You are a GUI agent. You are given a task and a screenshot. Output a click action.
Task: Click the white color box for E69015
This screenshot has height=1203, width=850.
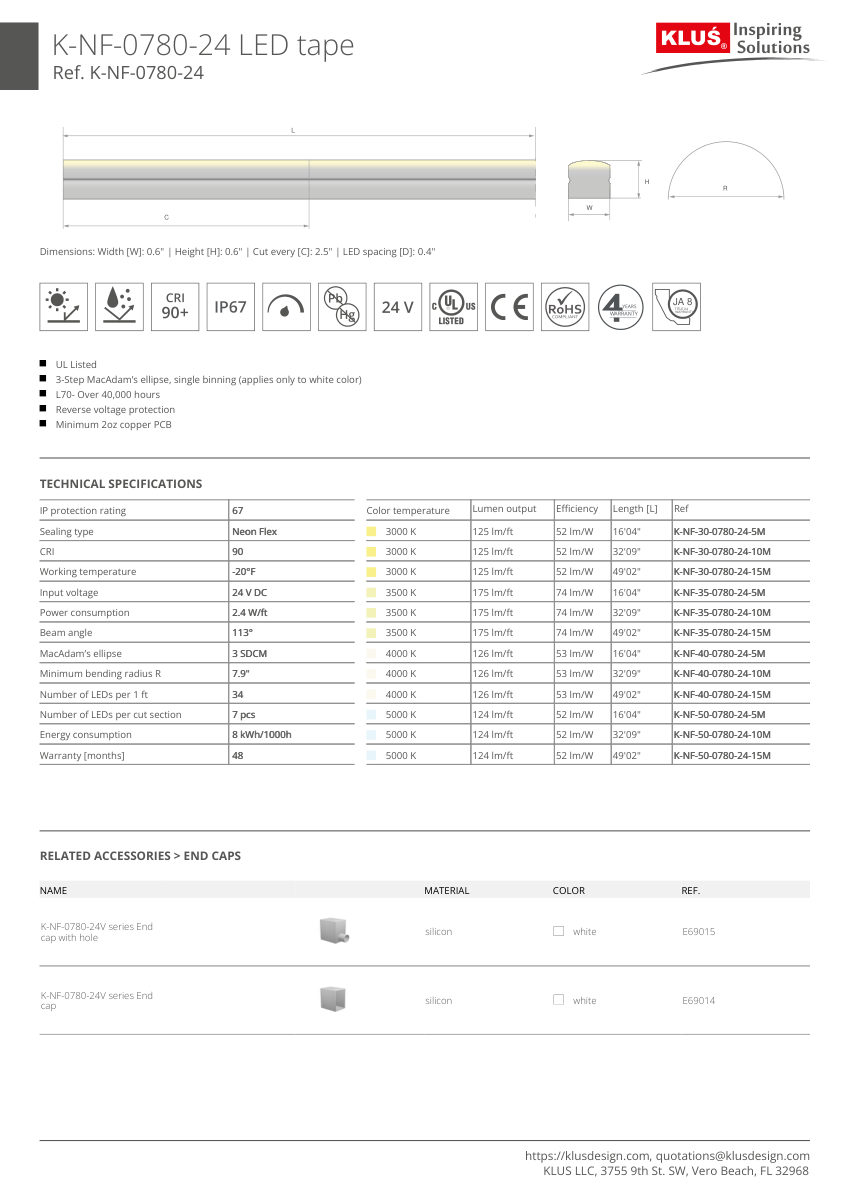click(x=558, y=931)
